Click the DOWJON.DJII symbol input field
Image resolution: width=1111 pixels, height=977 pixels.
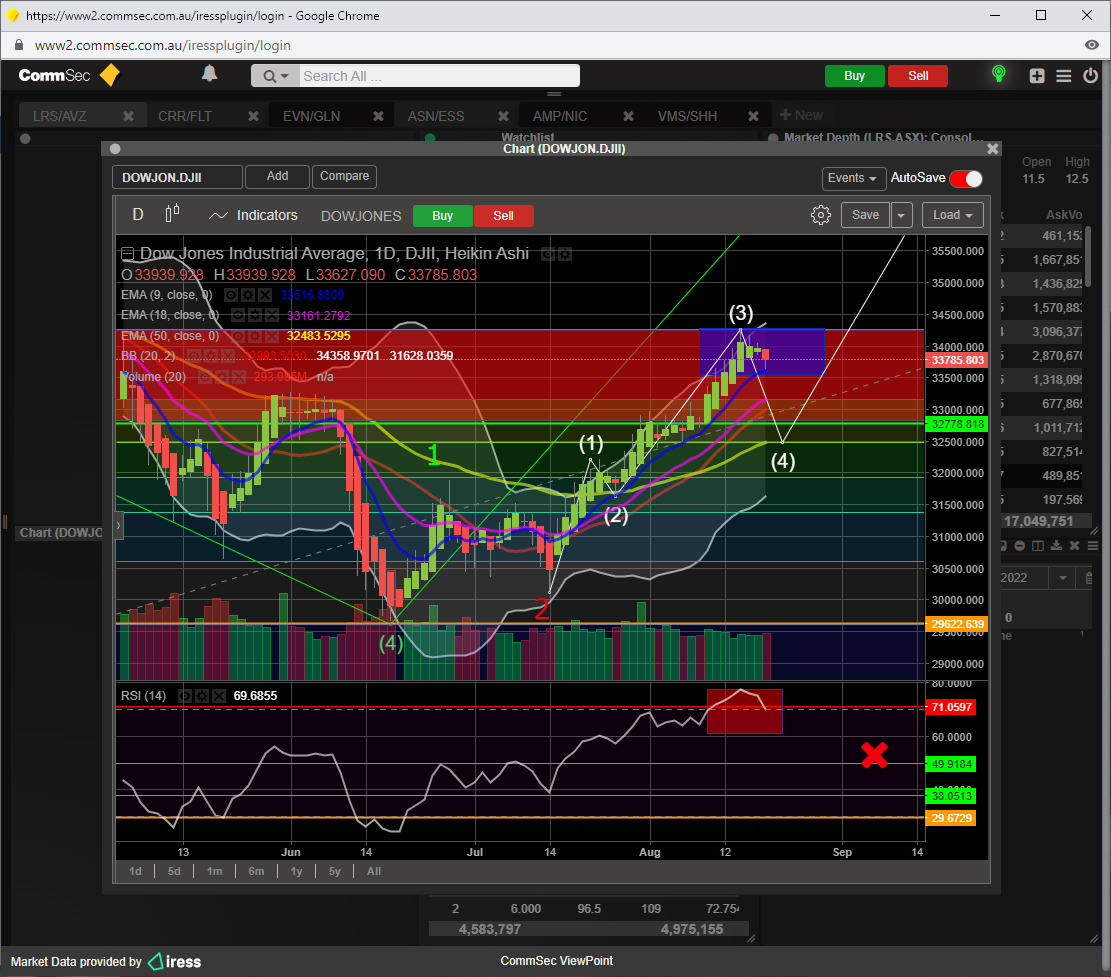tap(177, 178)
